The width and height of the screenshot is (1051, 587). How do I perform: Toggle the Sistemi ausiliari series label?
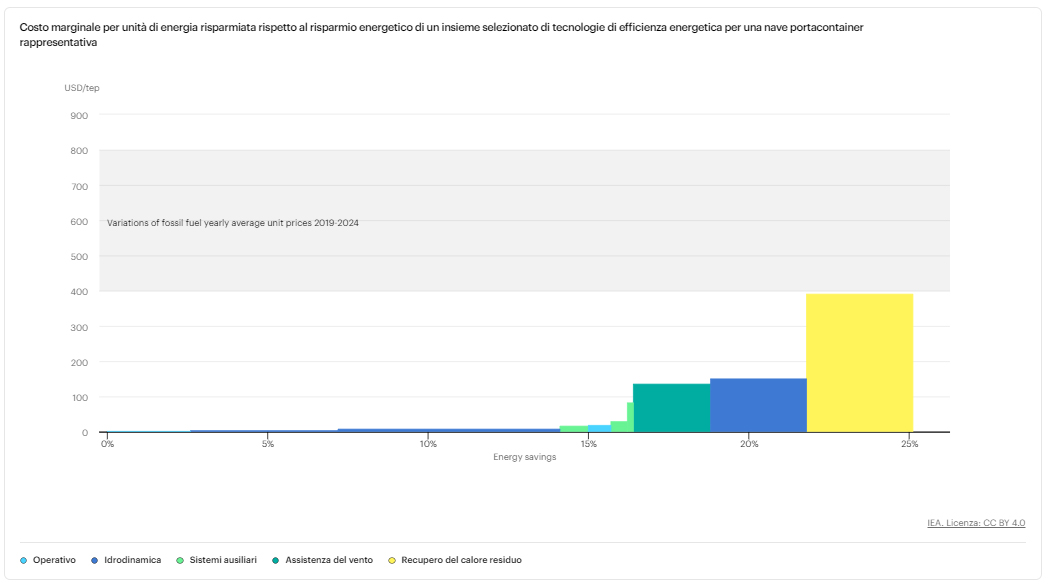pyautogui.click(x=223, y=560)
